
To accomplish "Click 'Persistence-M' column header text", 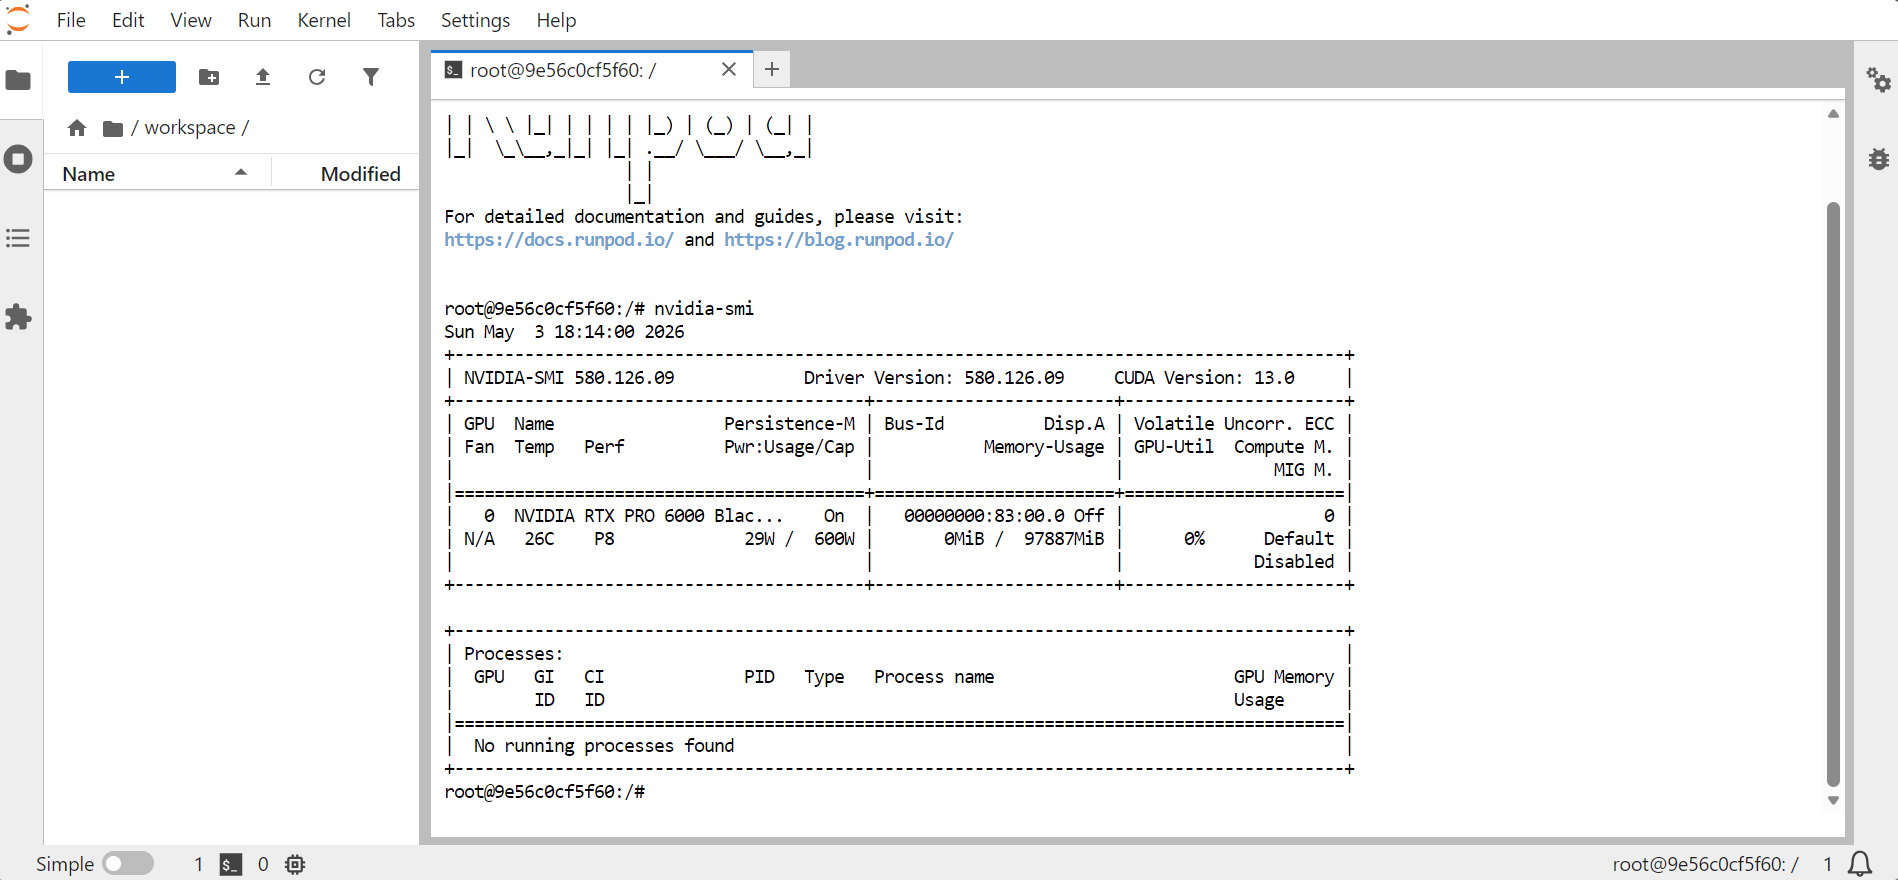I will click(x=789, y=424).
